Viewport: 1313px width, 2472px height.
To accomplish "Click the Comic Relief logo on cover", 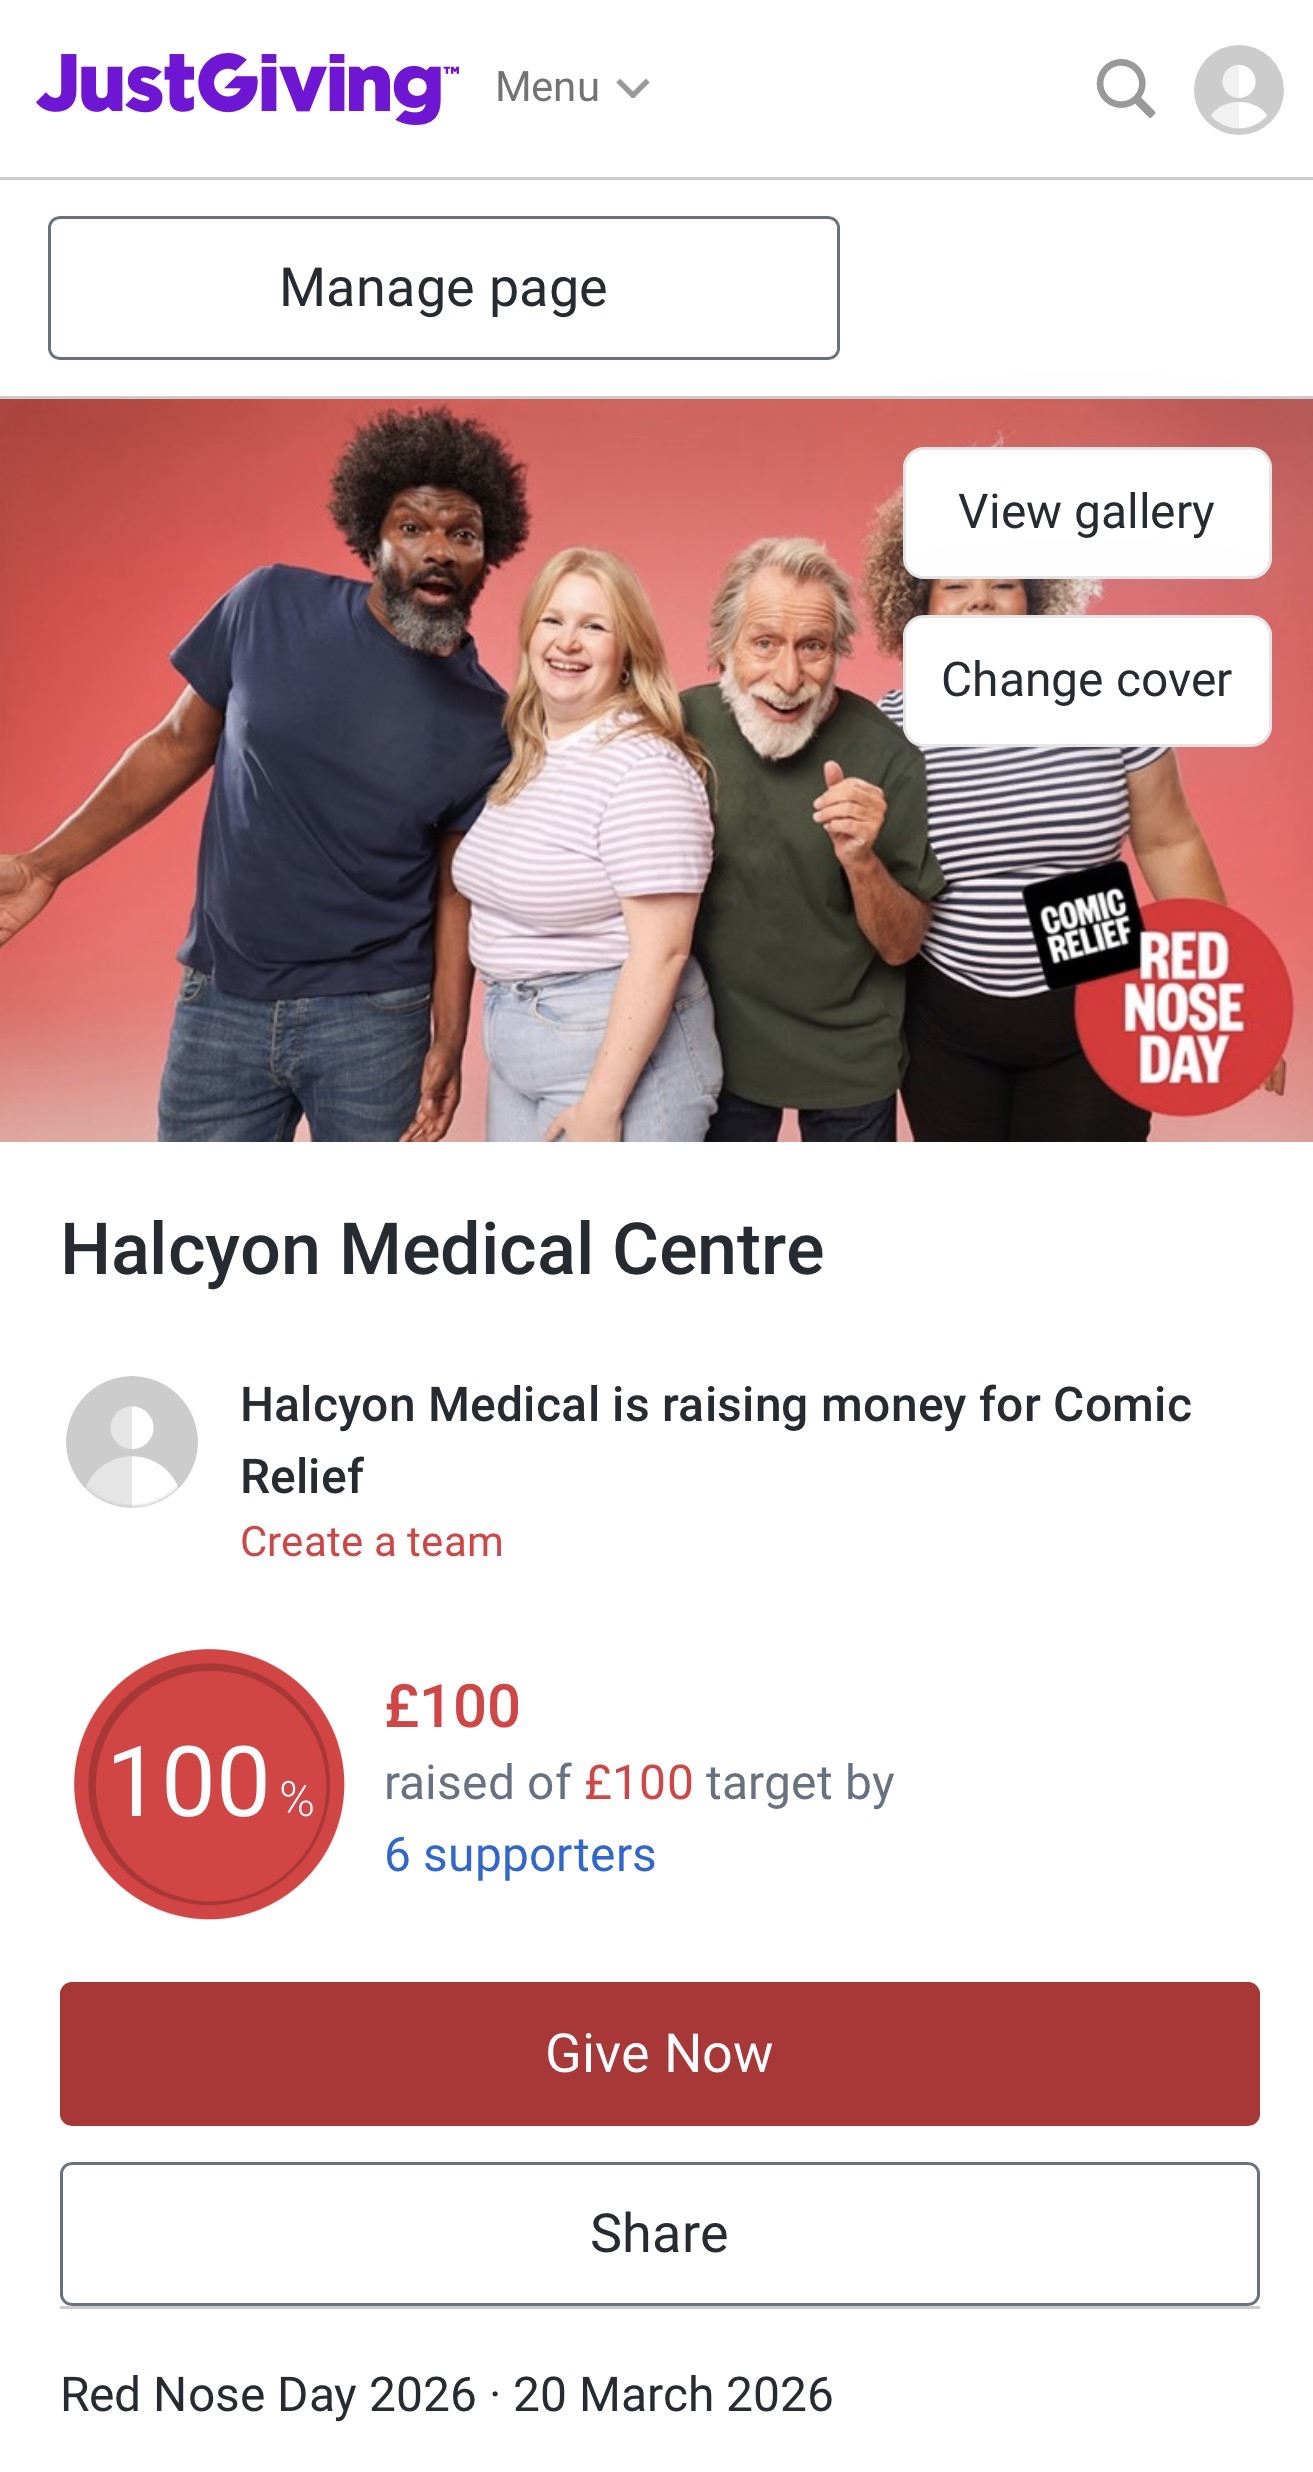I will pyautogui.click(x=1085, y=925).
